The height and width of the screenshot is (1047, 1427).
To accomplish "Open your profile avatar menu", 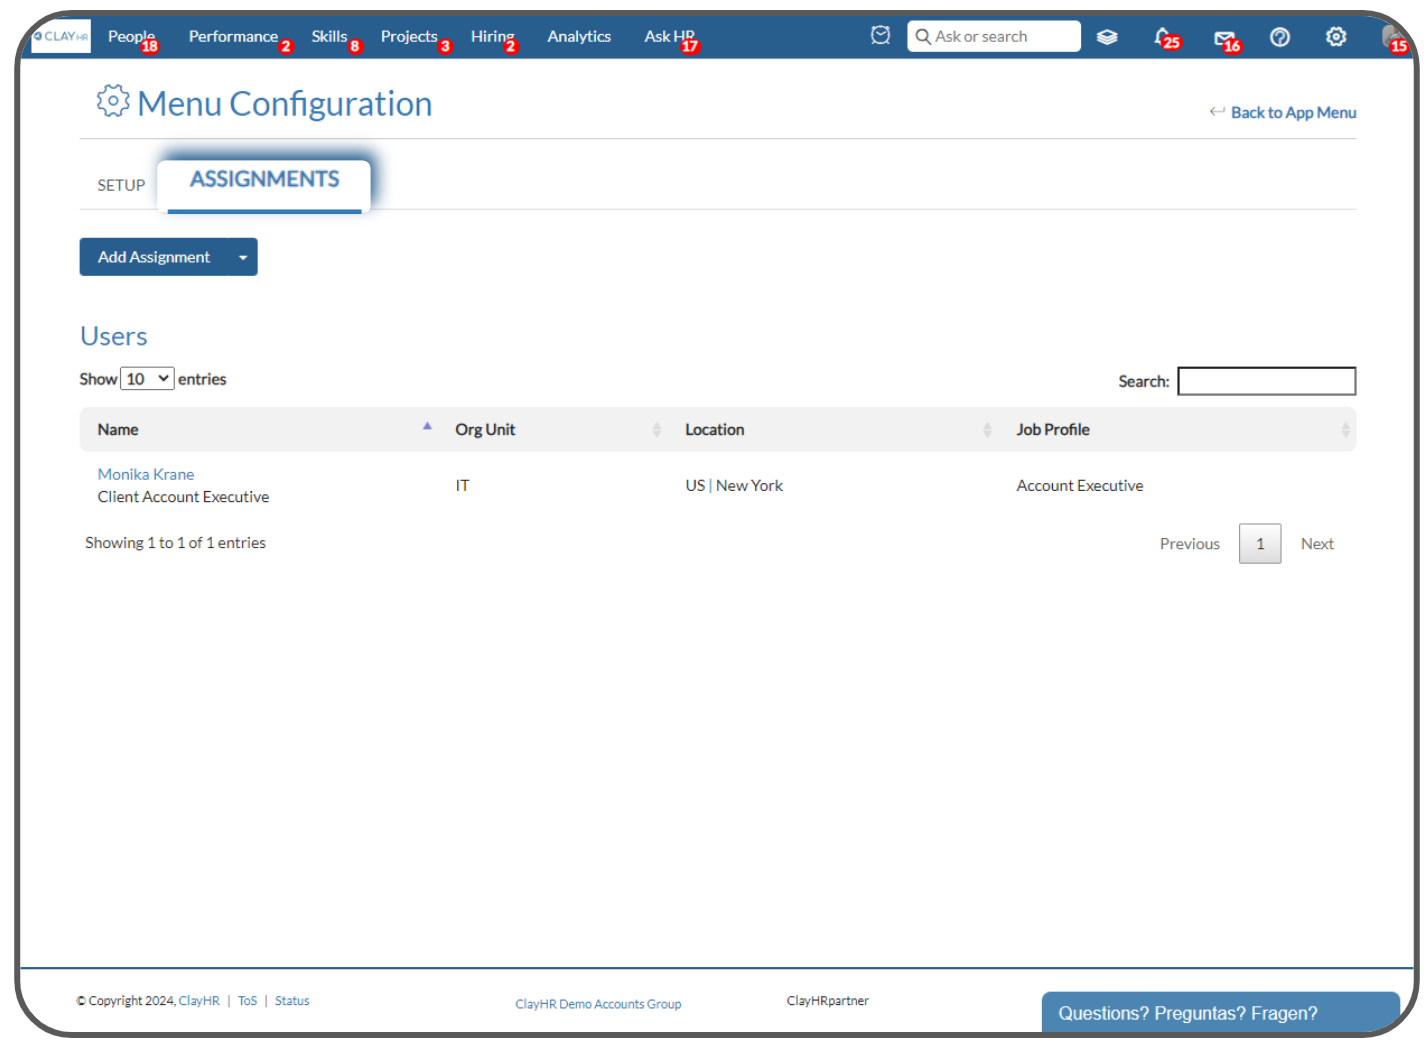I will (x=1391, y=36).
